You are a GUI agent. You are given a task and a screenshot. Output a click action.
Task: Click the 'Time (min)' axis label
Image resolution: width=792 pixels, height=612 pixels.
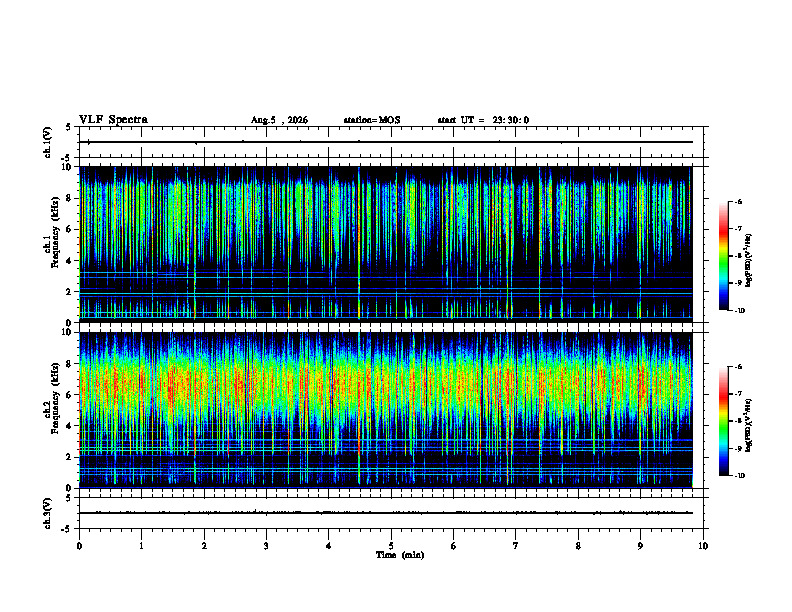[x=400, y=555]
